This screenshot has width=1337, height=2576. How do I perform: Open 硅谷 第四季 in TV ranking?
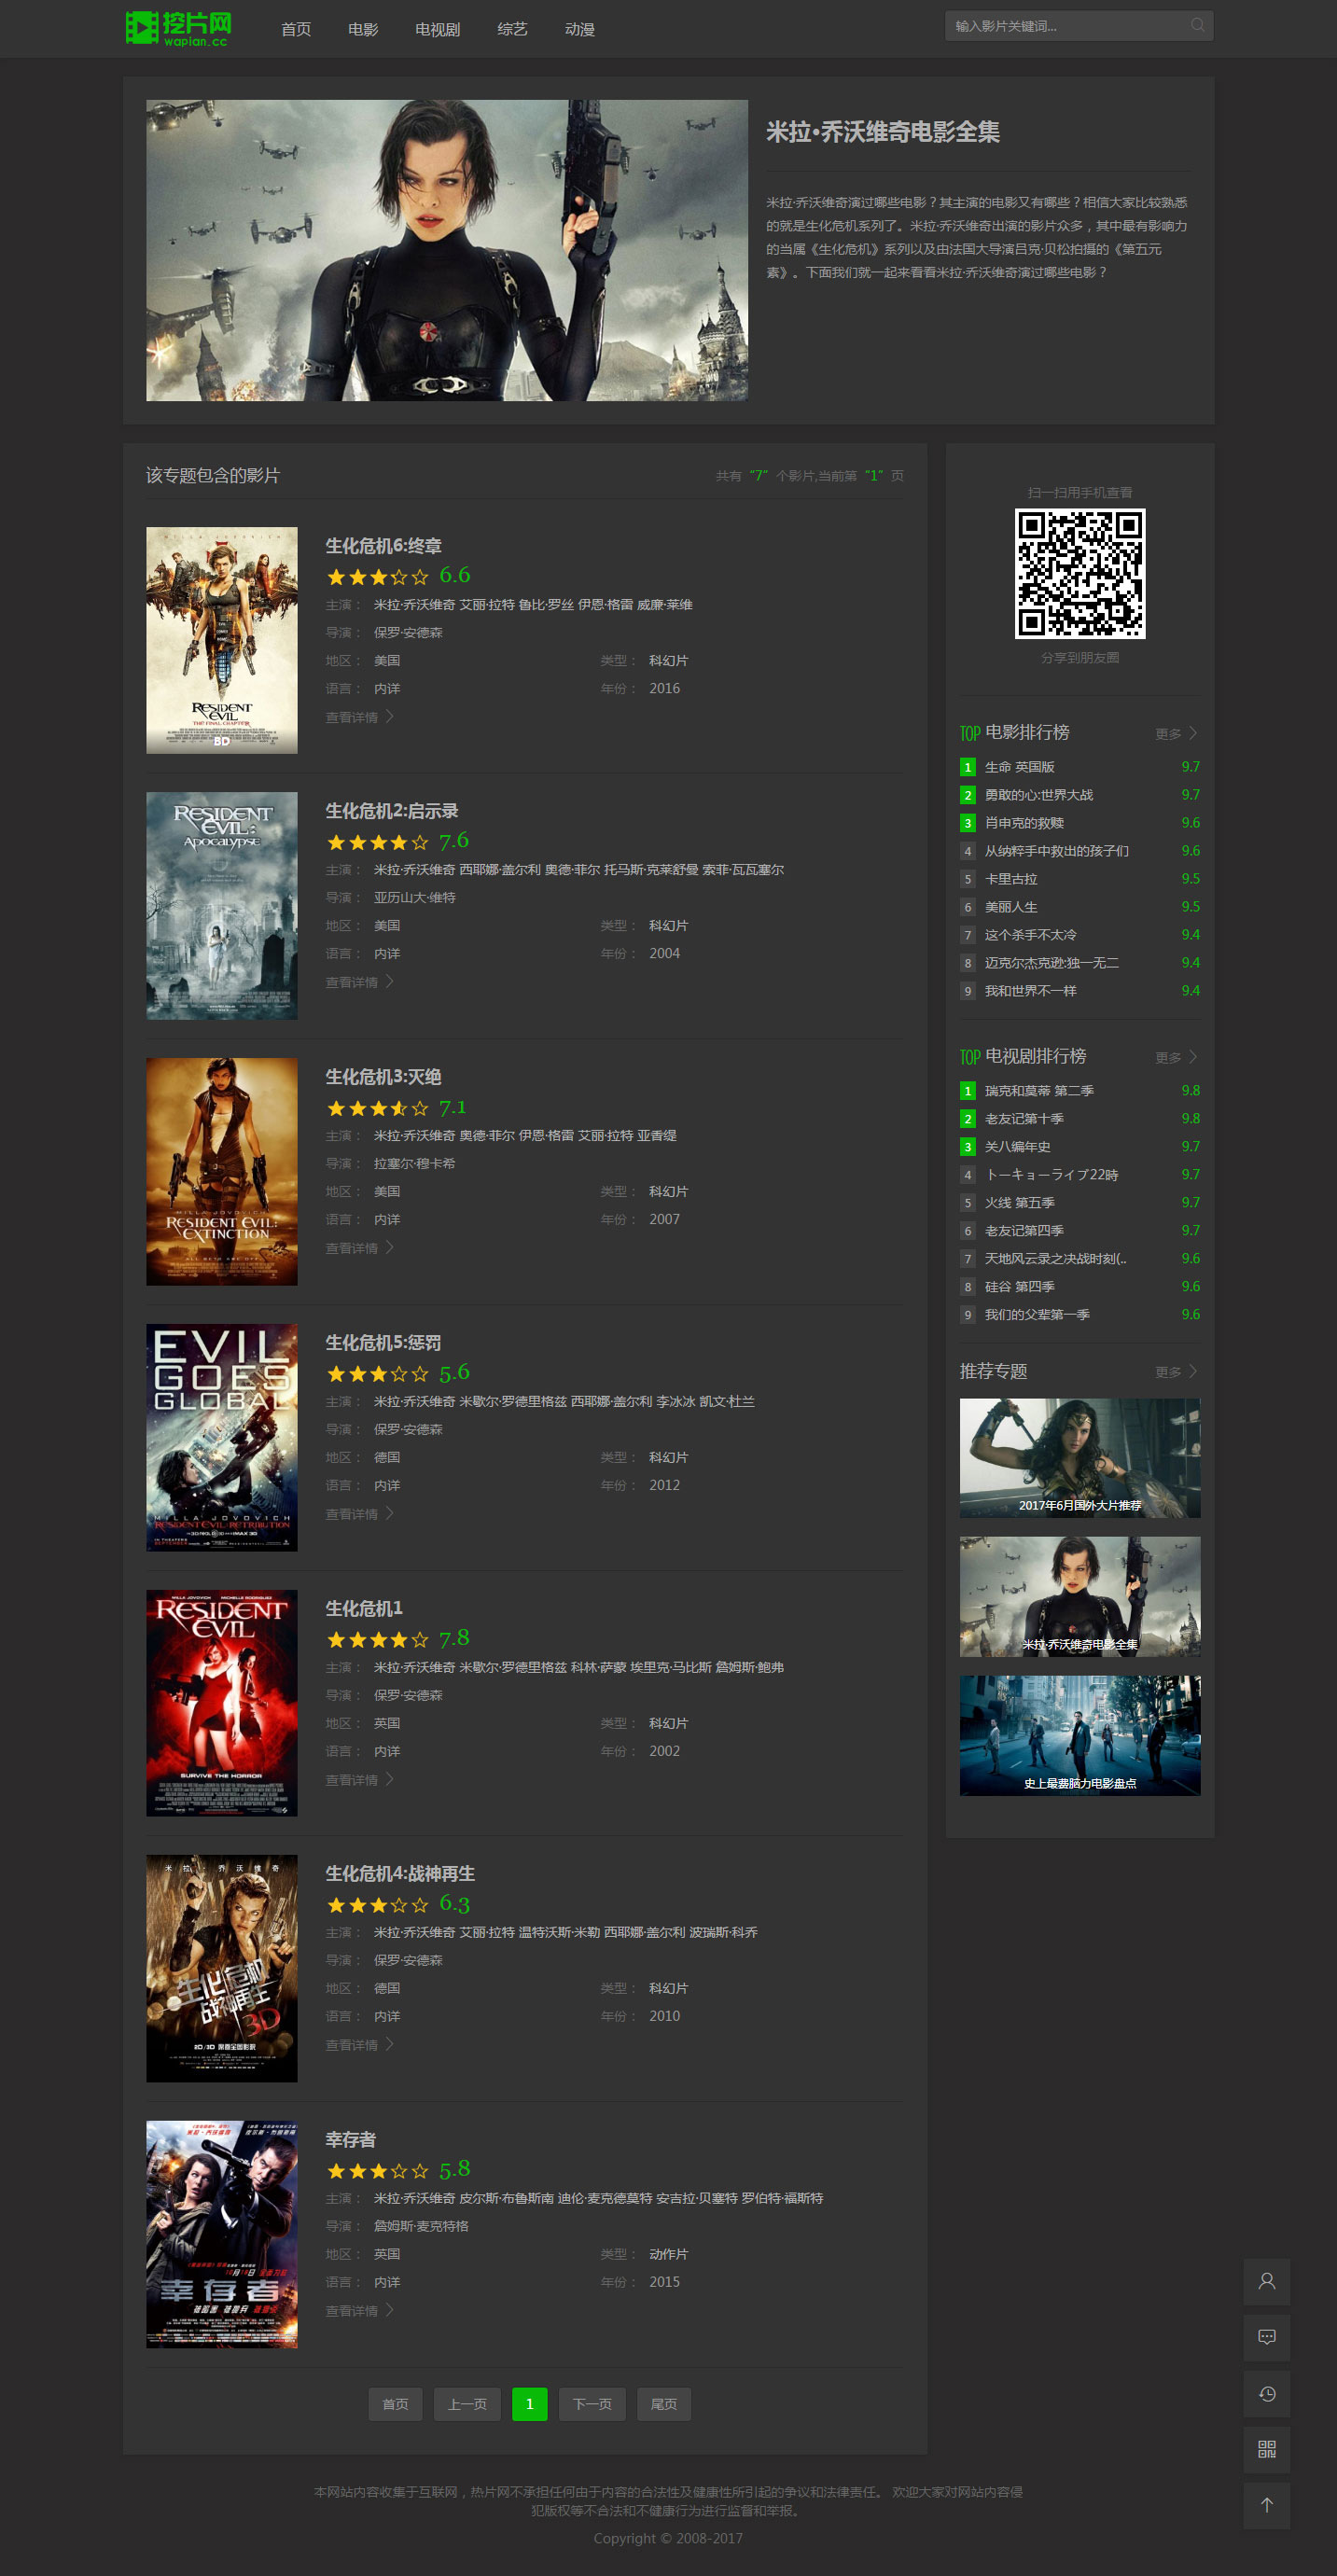click(1019, 1287)
